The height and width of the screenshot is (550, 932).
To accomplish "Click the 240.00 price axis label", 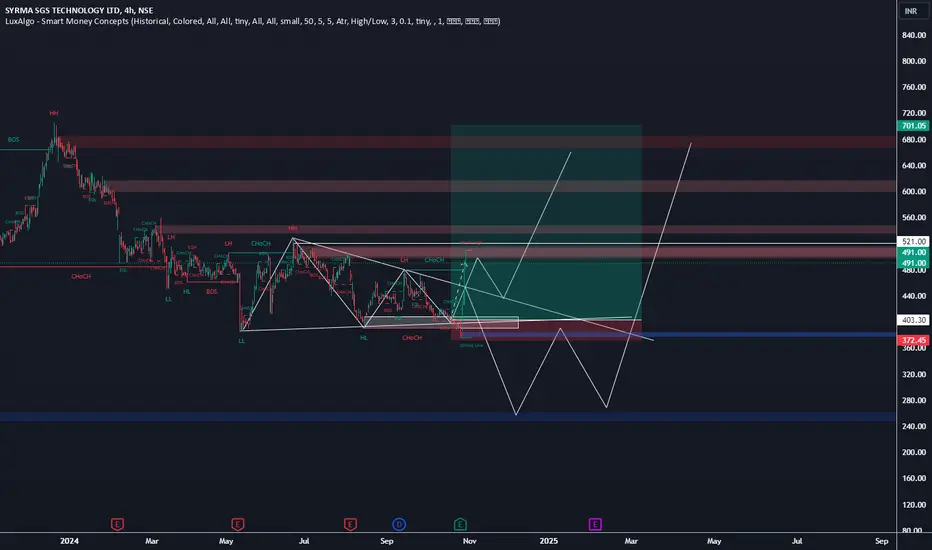I will (914, 426).
